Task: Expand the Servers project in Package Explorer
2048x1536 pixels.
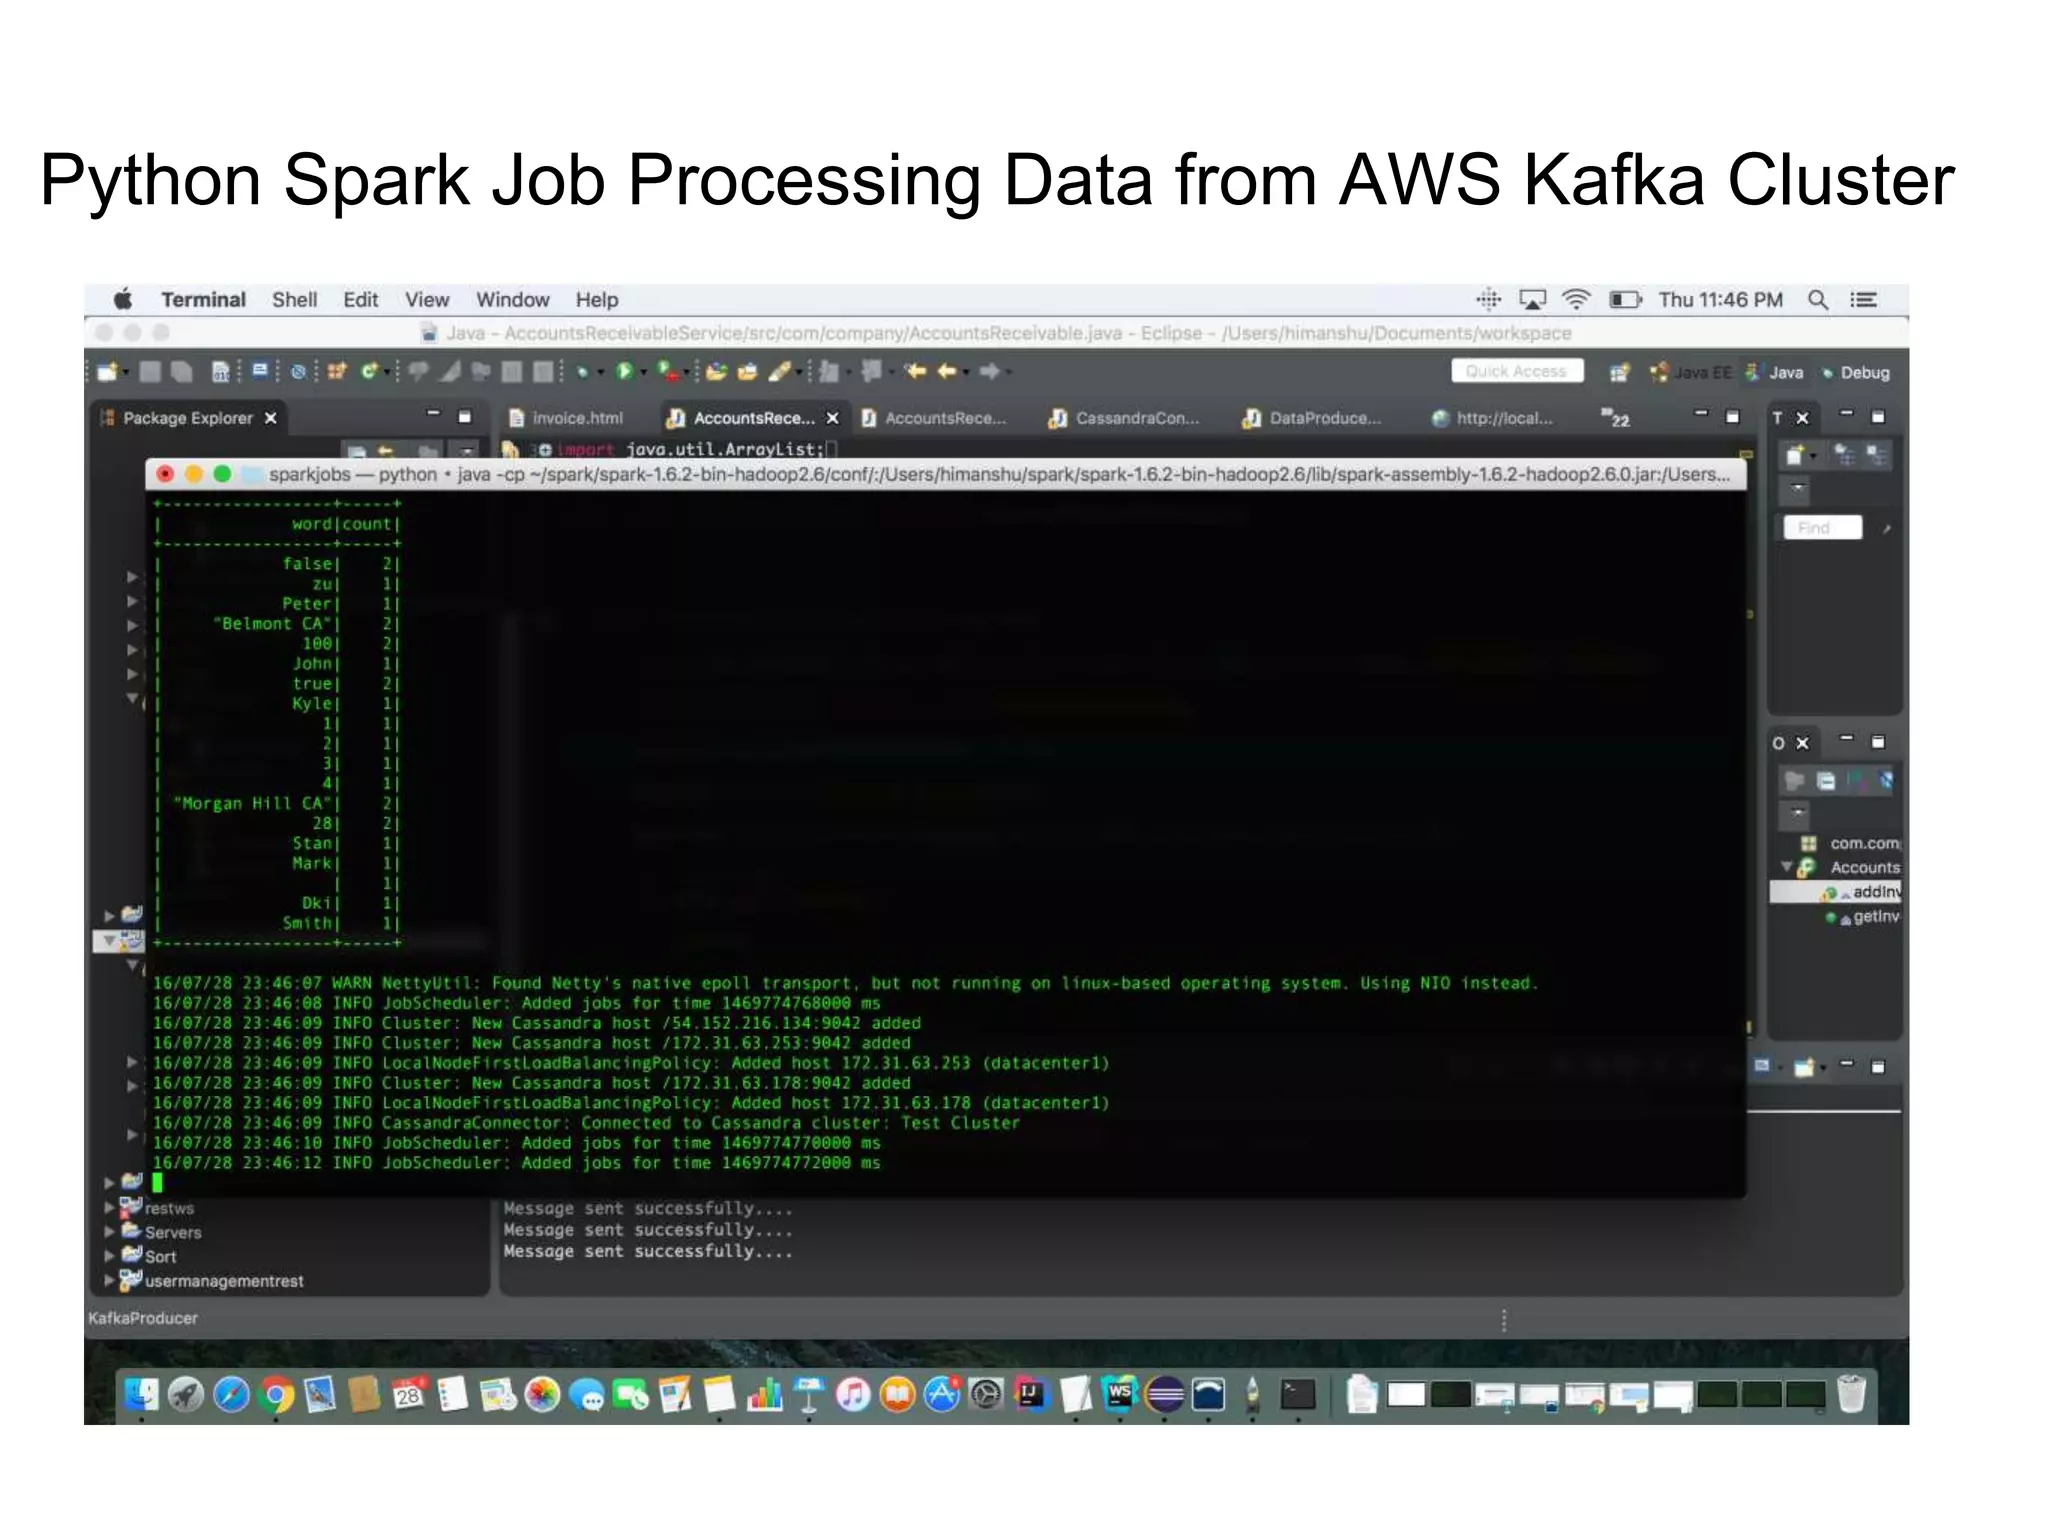Action: coord(109,1232)
